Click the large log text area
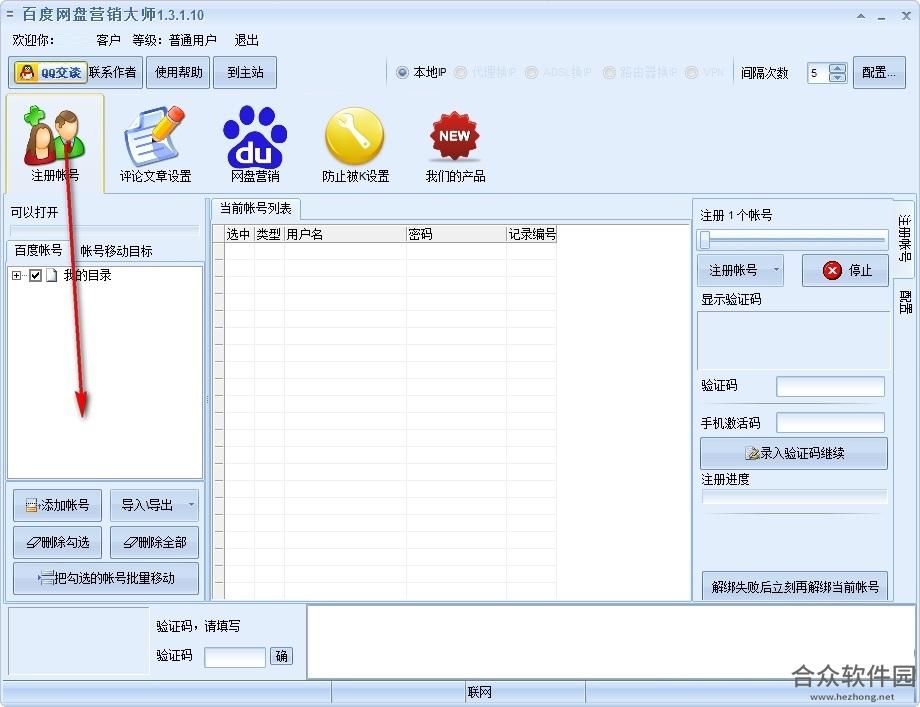Viewport: 920px width, 707px height. pos(610,641)
